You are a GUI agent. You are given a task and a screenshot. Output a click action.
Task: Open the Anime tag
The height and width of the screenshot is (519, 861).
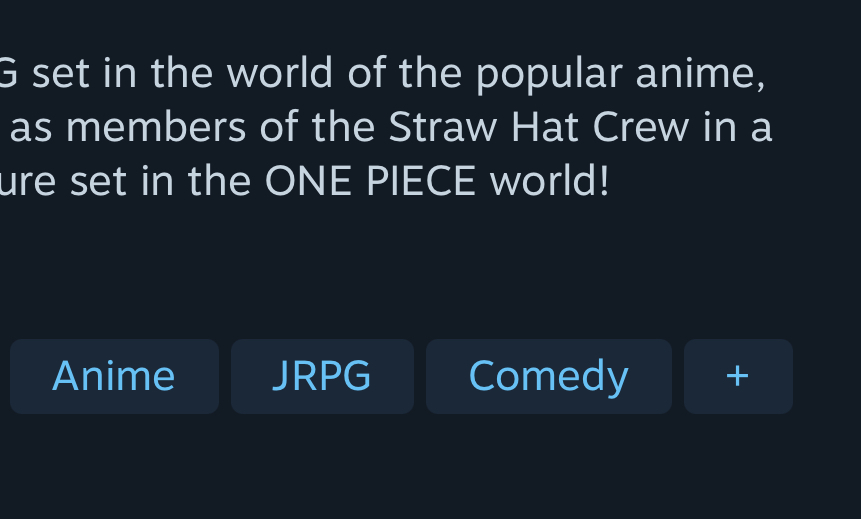click(114, 376)
